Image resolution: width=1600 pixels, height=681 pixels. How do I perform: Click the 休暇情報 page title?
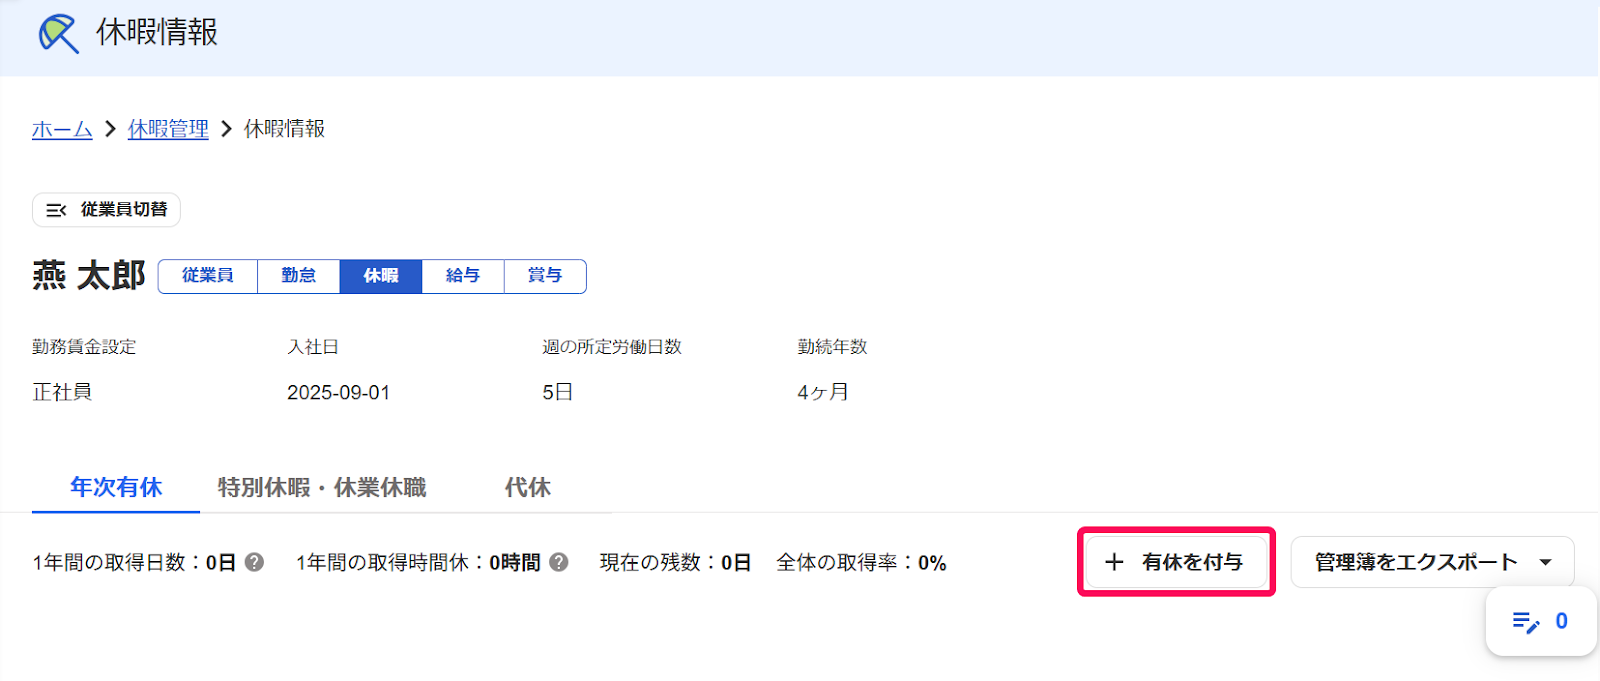pos(157,33)
